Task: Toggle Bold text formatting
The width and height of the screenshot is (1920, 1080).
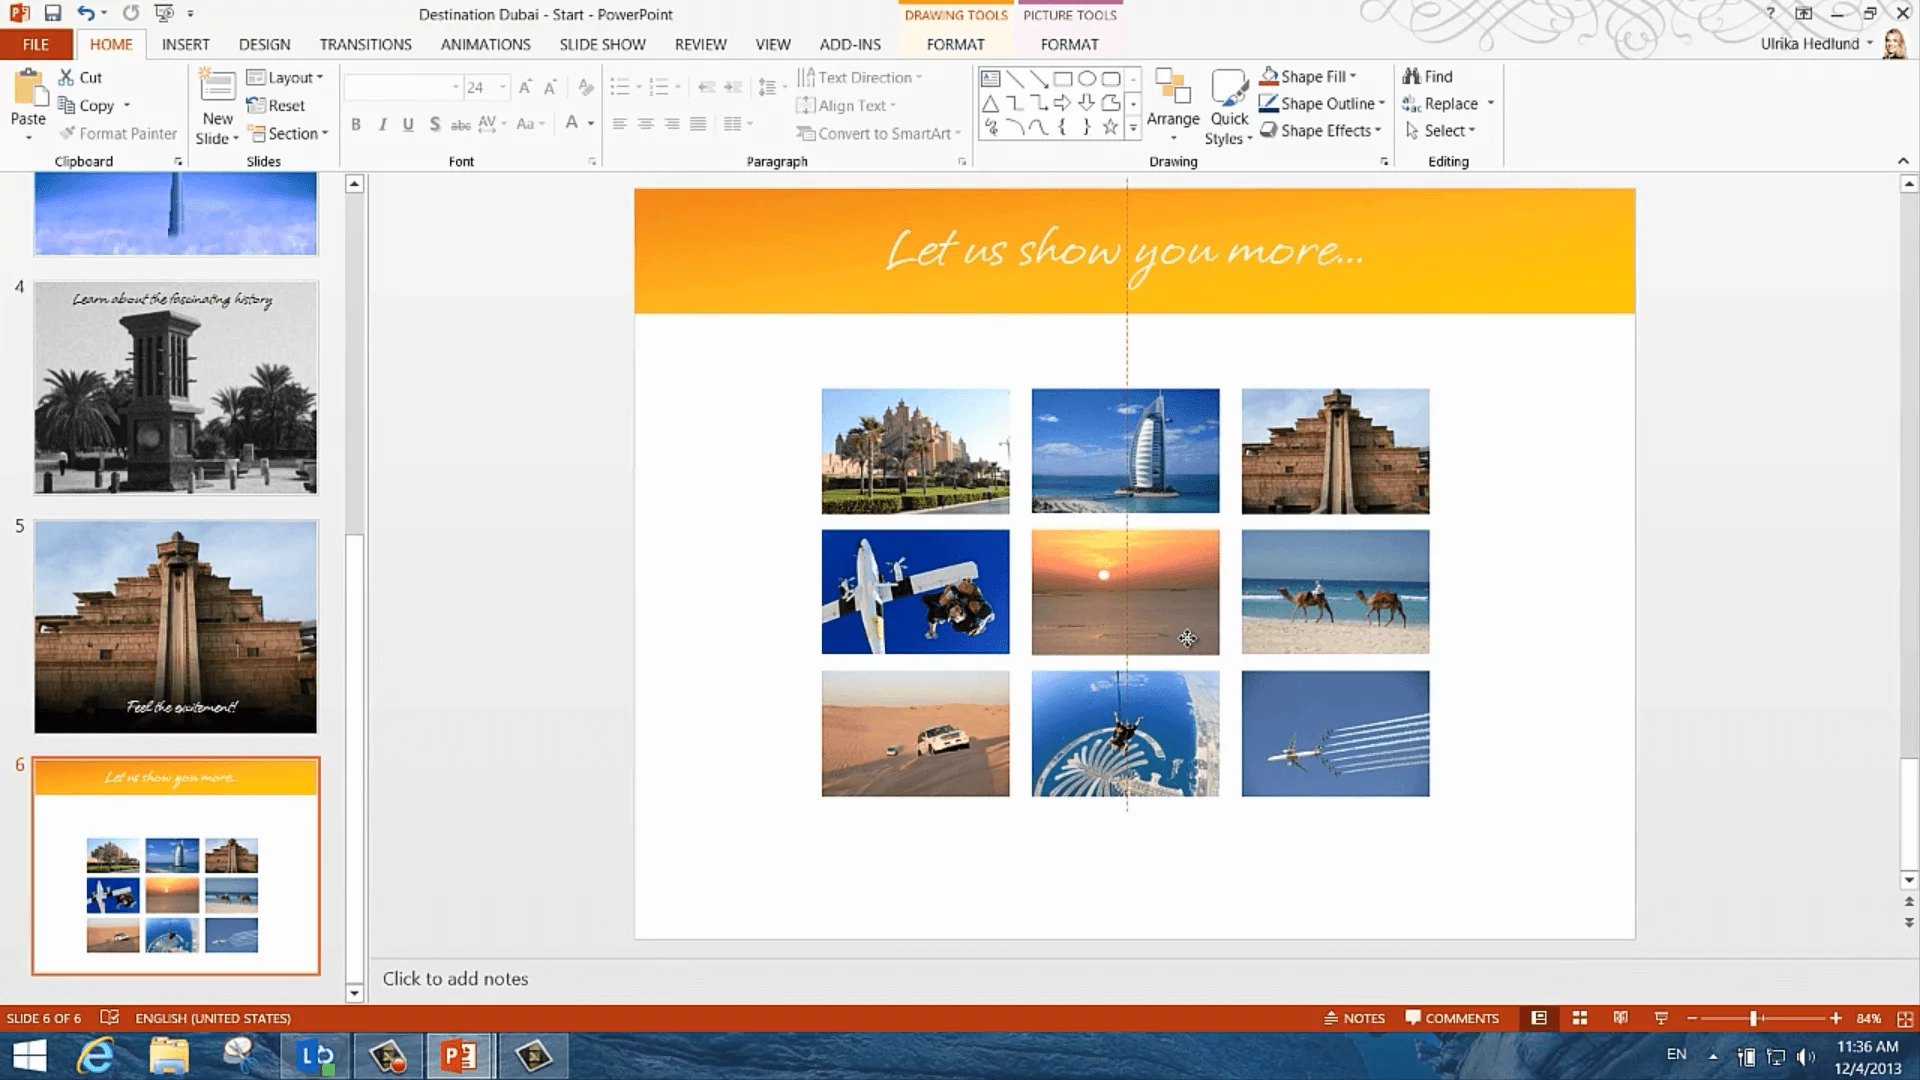Action: pyautogui.click(x=356, y=124)
